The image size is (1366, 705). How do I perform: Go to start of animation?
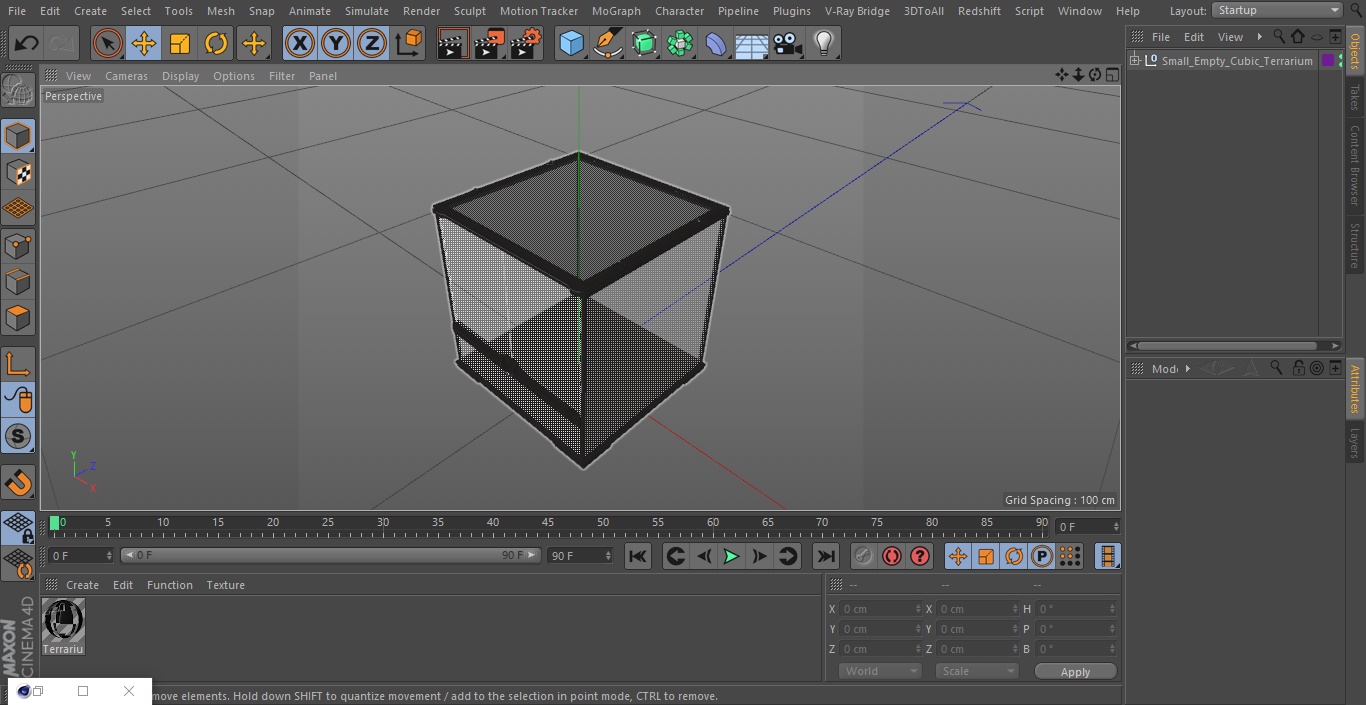(637, 556)
